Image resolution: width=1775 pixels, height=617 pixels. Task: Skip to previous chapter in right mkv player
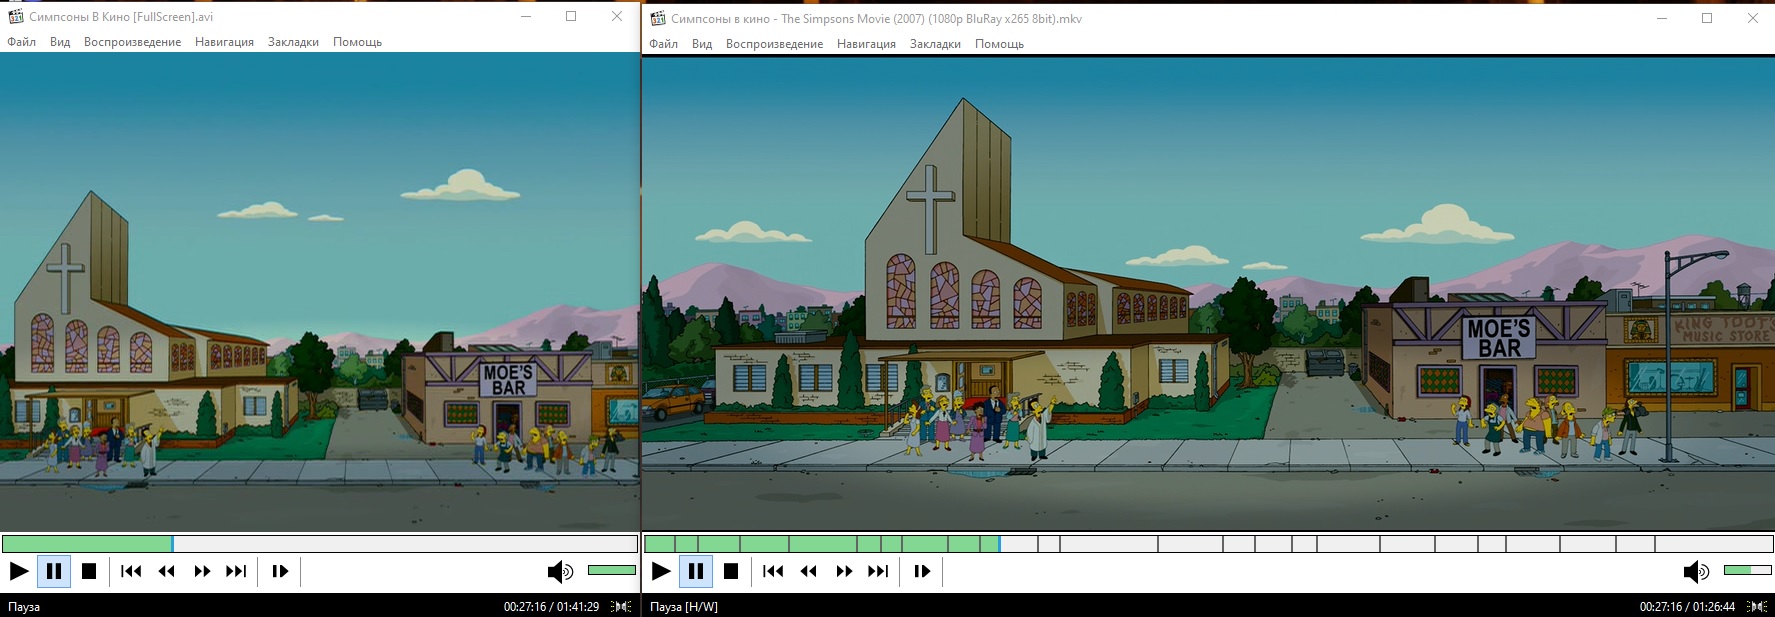pyautogui.click(x=773, y=571)
